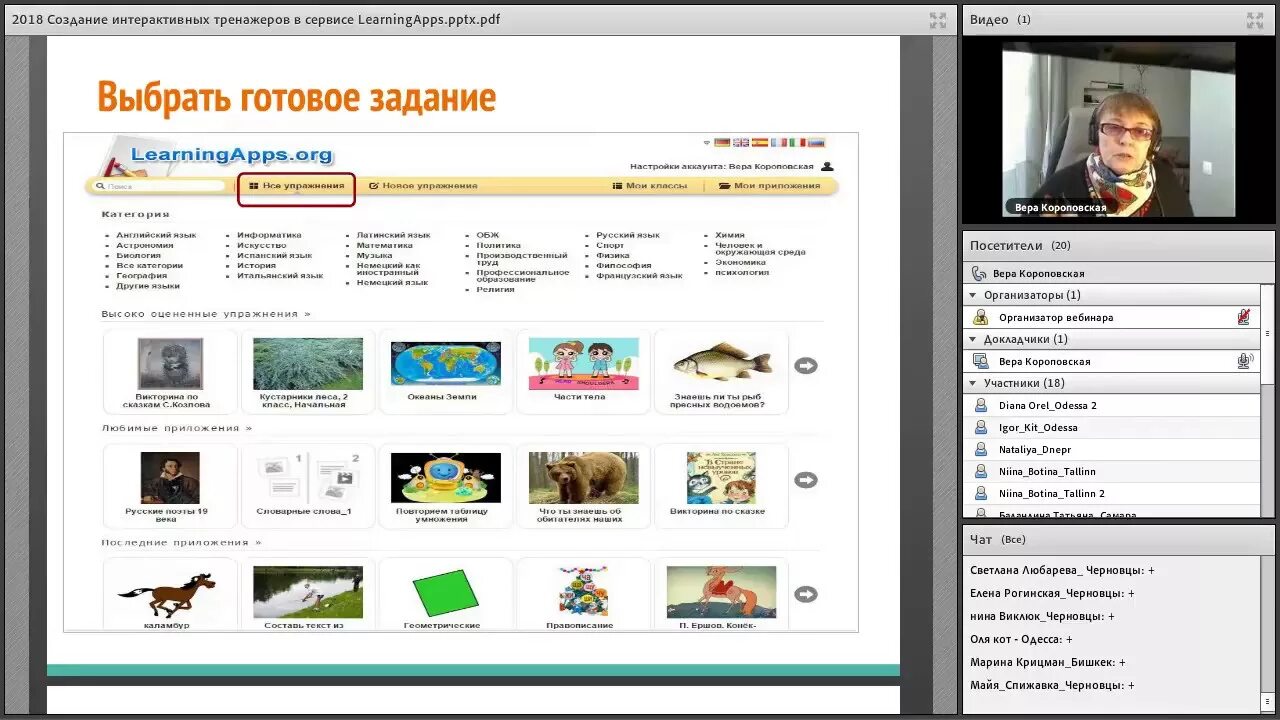Click chat message from Марина Крицман_Бишкек
The image size is (1280, 720).
[x=1048, y=662]
